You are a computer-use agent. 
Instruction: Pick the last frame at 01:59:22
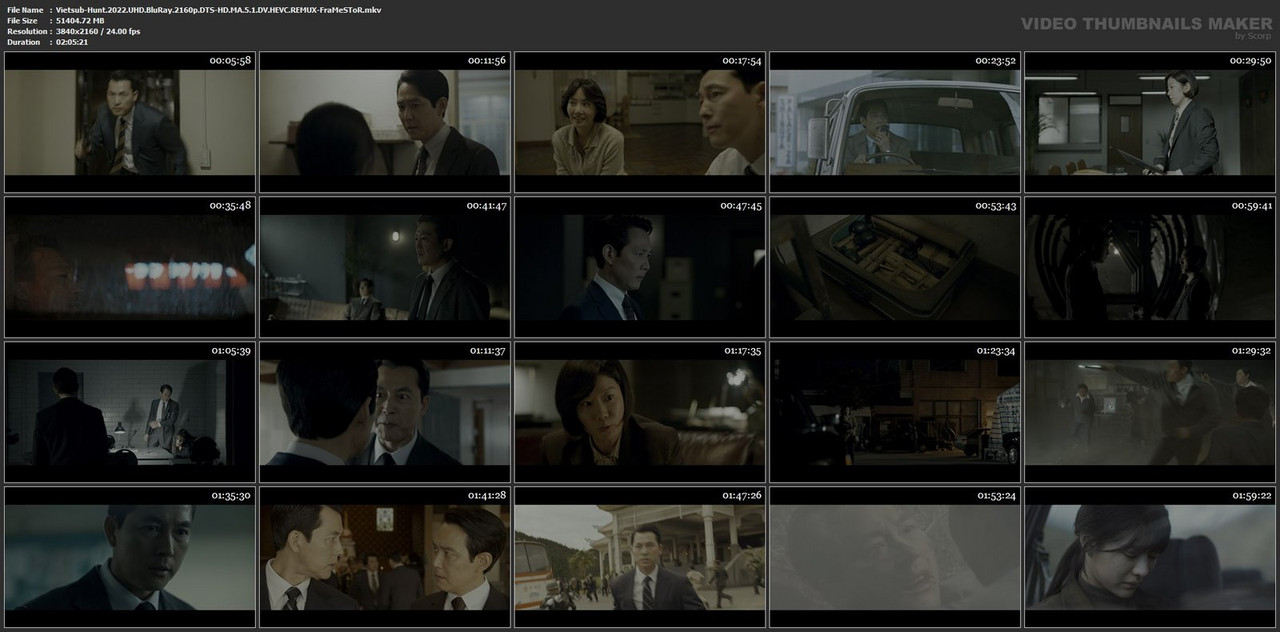1150,557
